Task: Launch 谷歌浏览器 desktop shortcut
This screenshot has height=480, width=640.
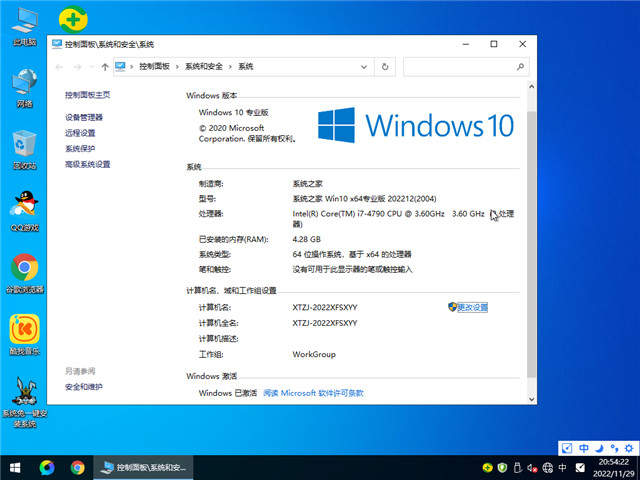Action: (24, 273)
